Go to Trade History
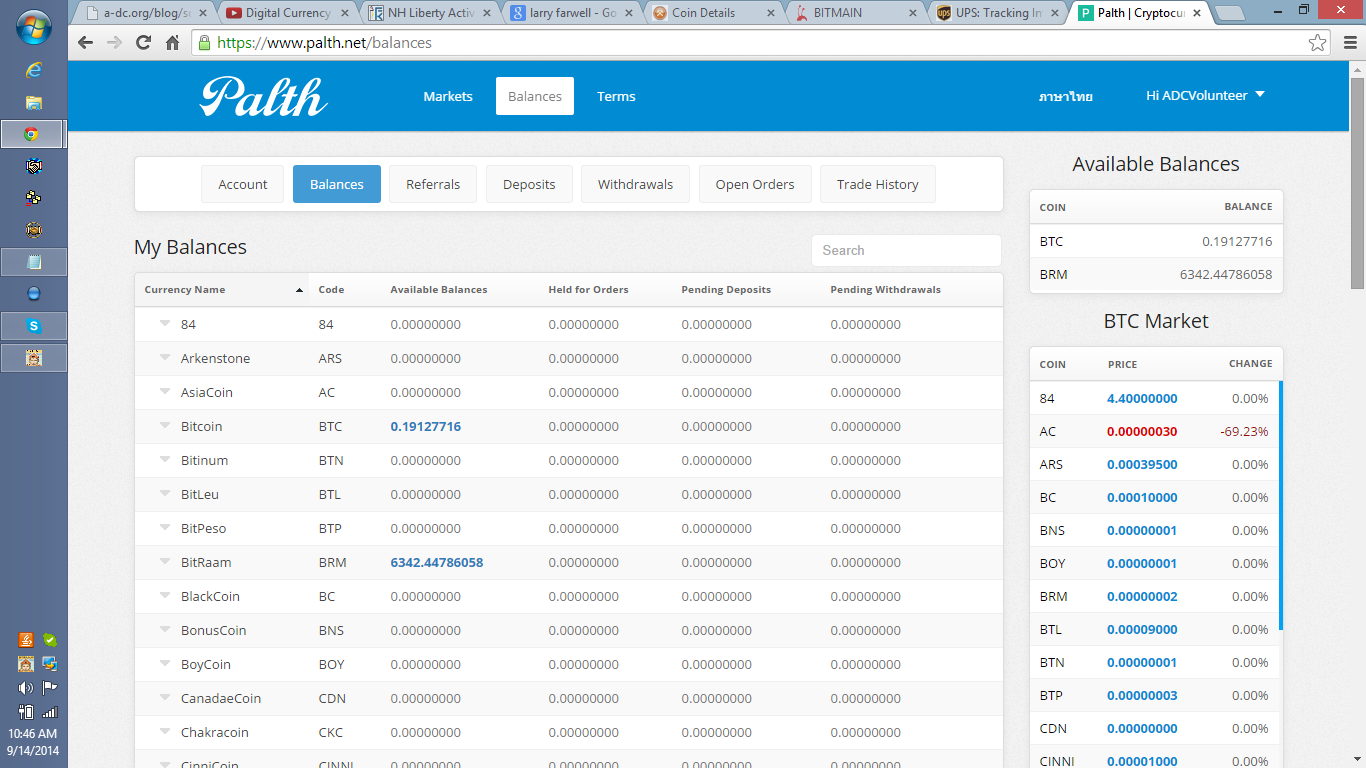Image resolution: width=1366 pixels, height=768 pixels. coord(877,185)
